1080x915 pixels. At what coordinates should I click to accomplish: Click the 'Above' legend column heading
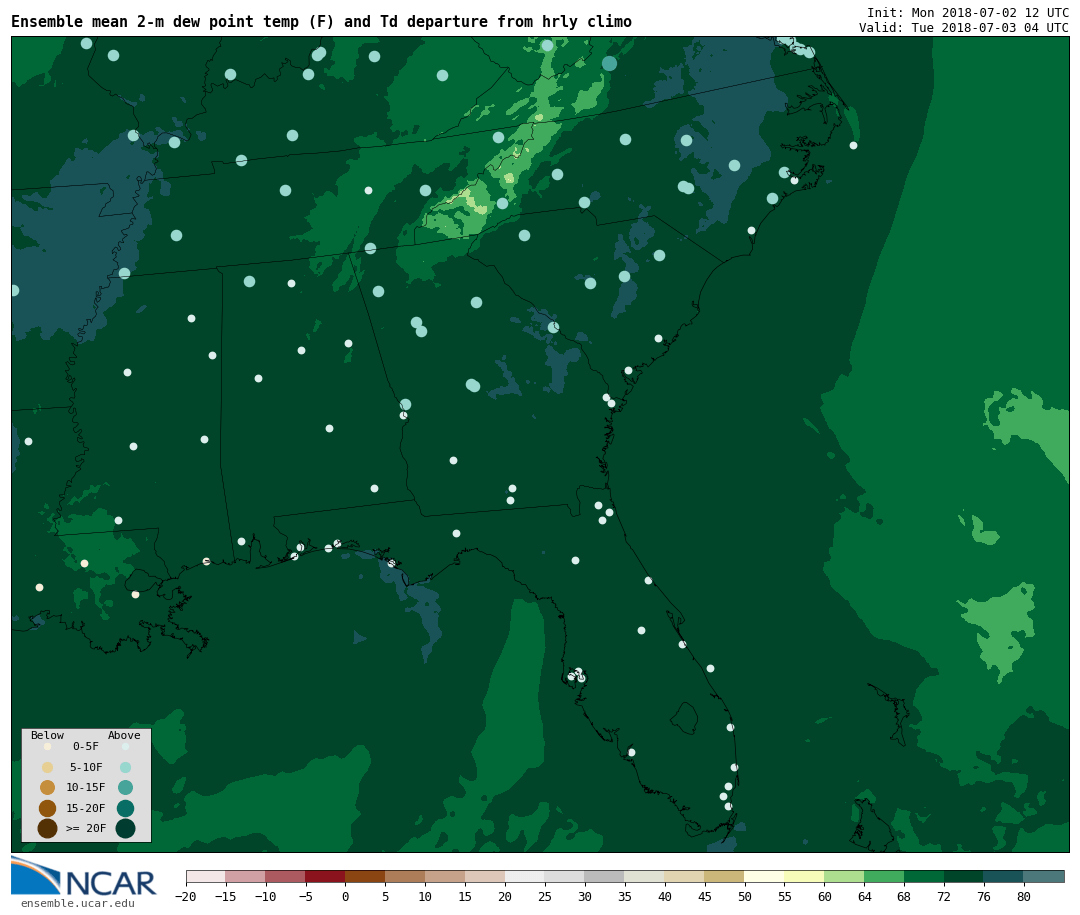pos(124,735)
